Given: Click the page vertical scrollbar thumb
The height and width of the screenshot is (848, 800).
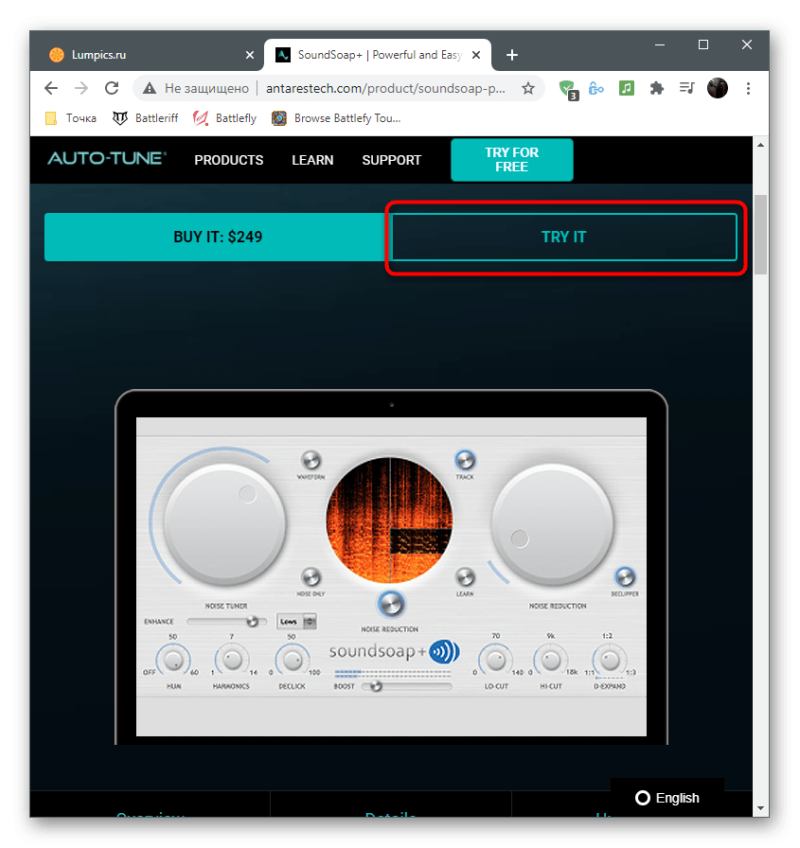Looking at the screenshot, I should click(x=761, y=234).
